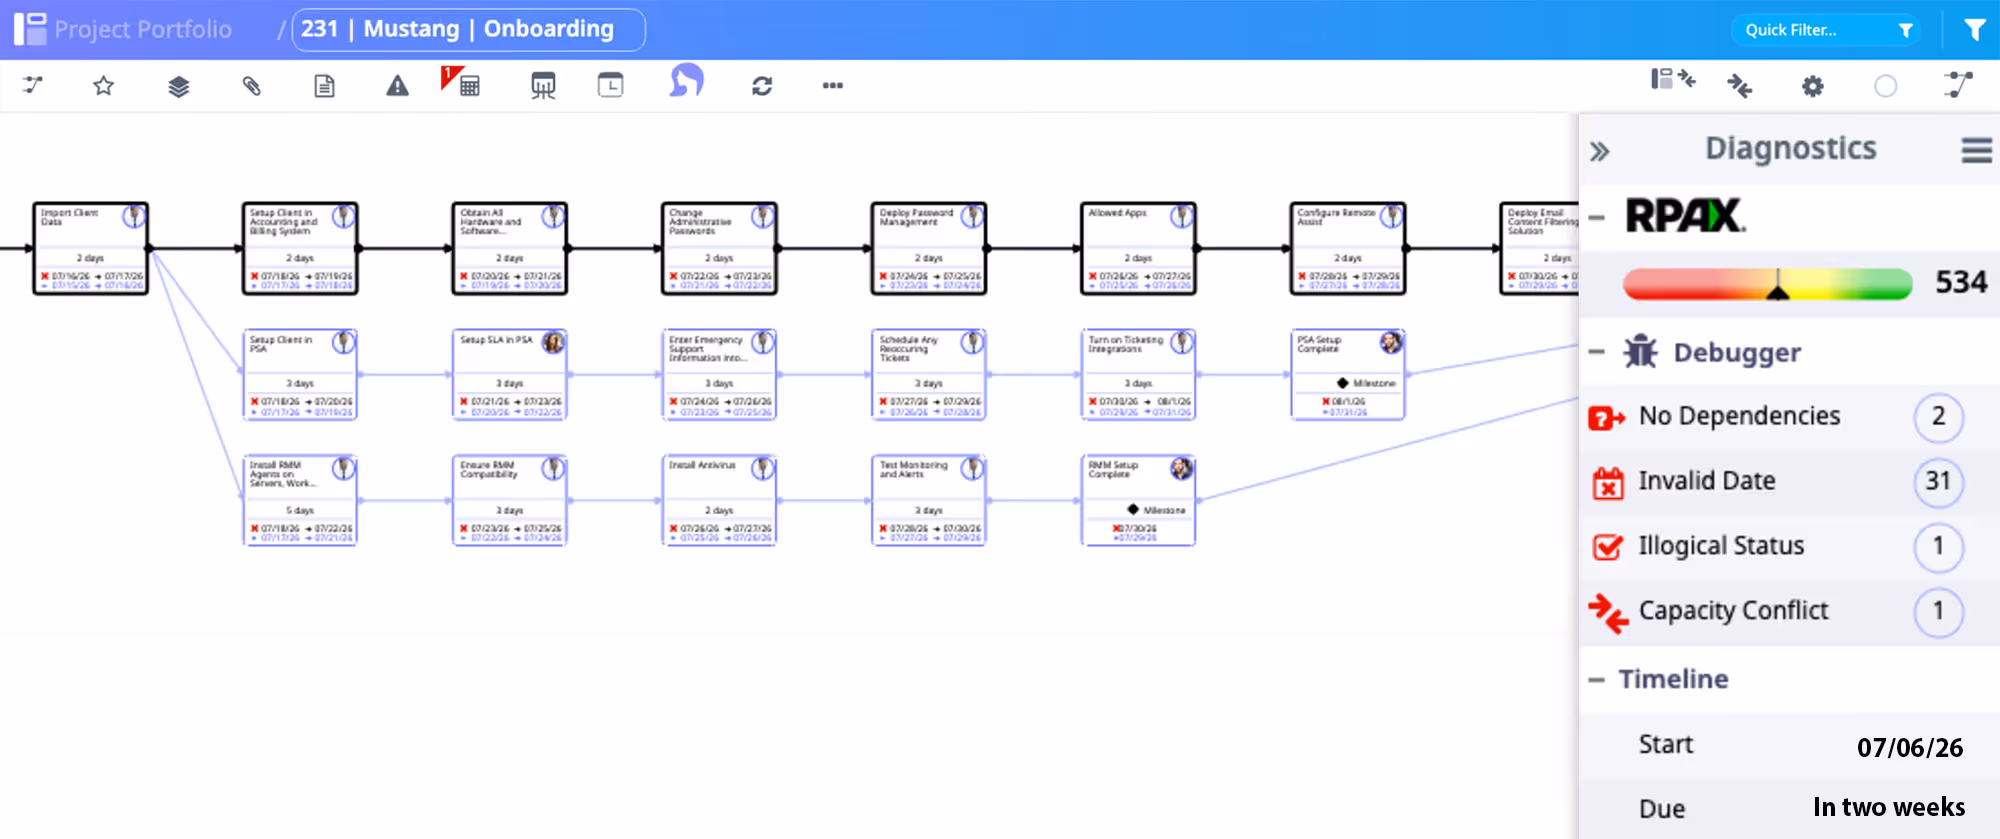Select the network path tool icon
The image size is (2000, 839).
point(33,85)
